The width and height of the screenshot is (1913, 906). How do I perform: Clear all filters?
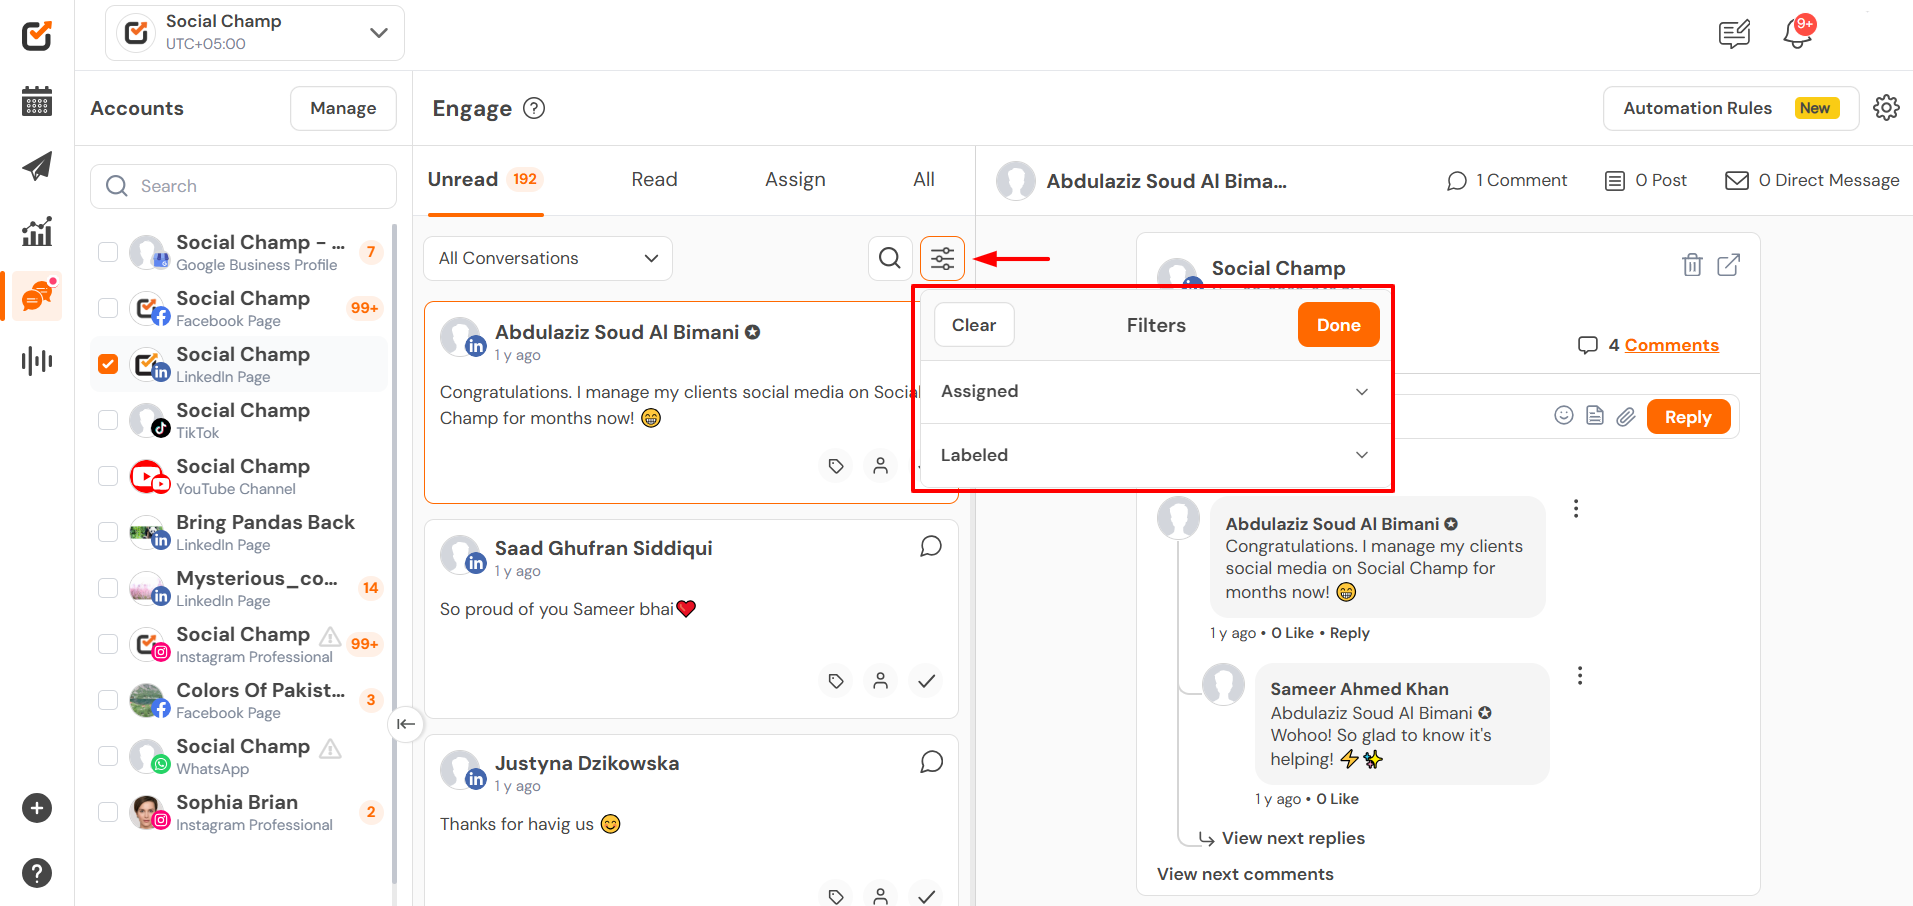[x=974, y=325]
